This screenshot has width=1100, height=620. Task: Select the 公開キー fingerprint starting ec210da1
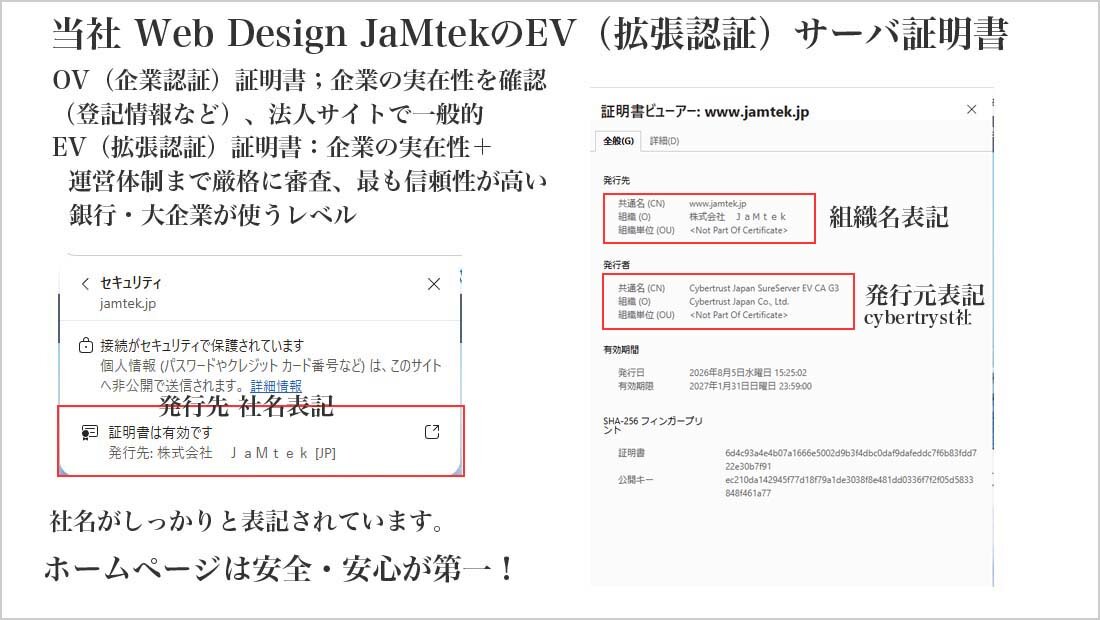pos(849,486)
